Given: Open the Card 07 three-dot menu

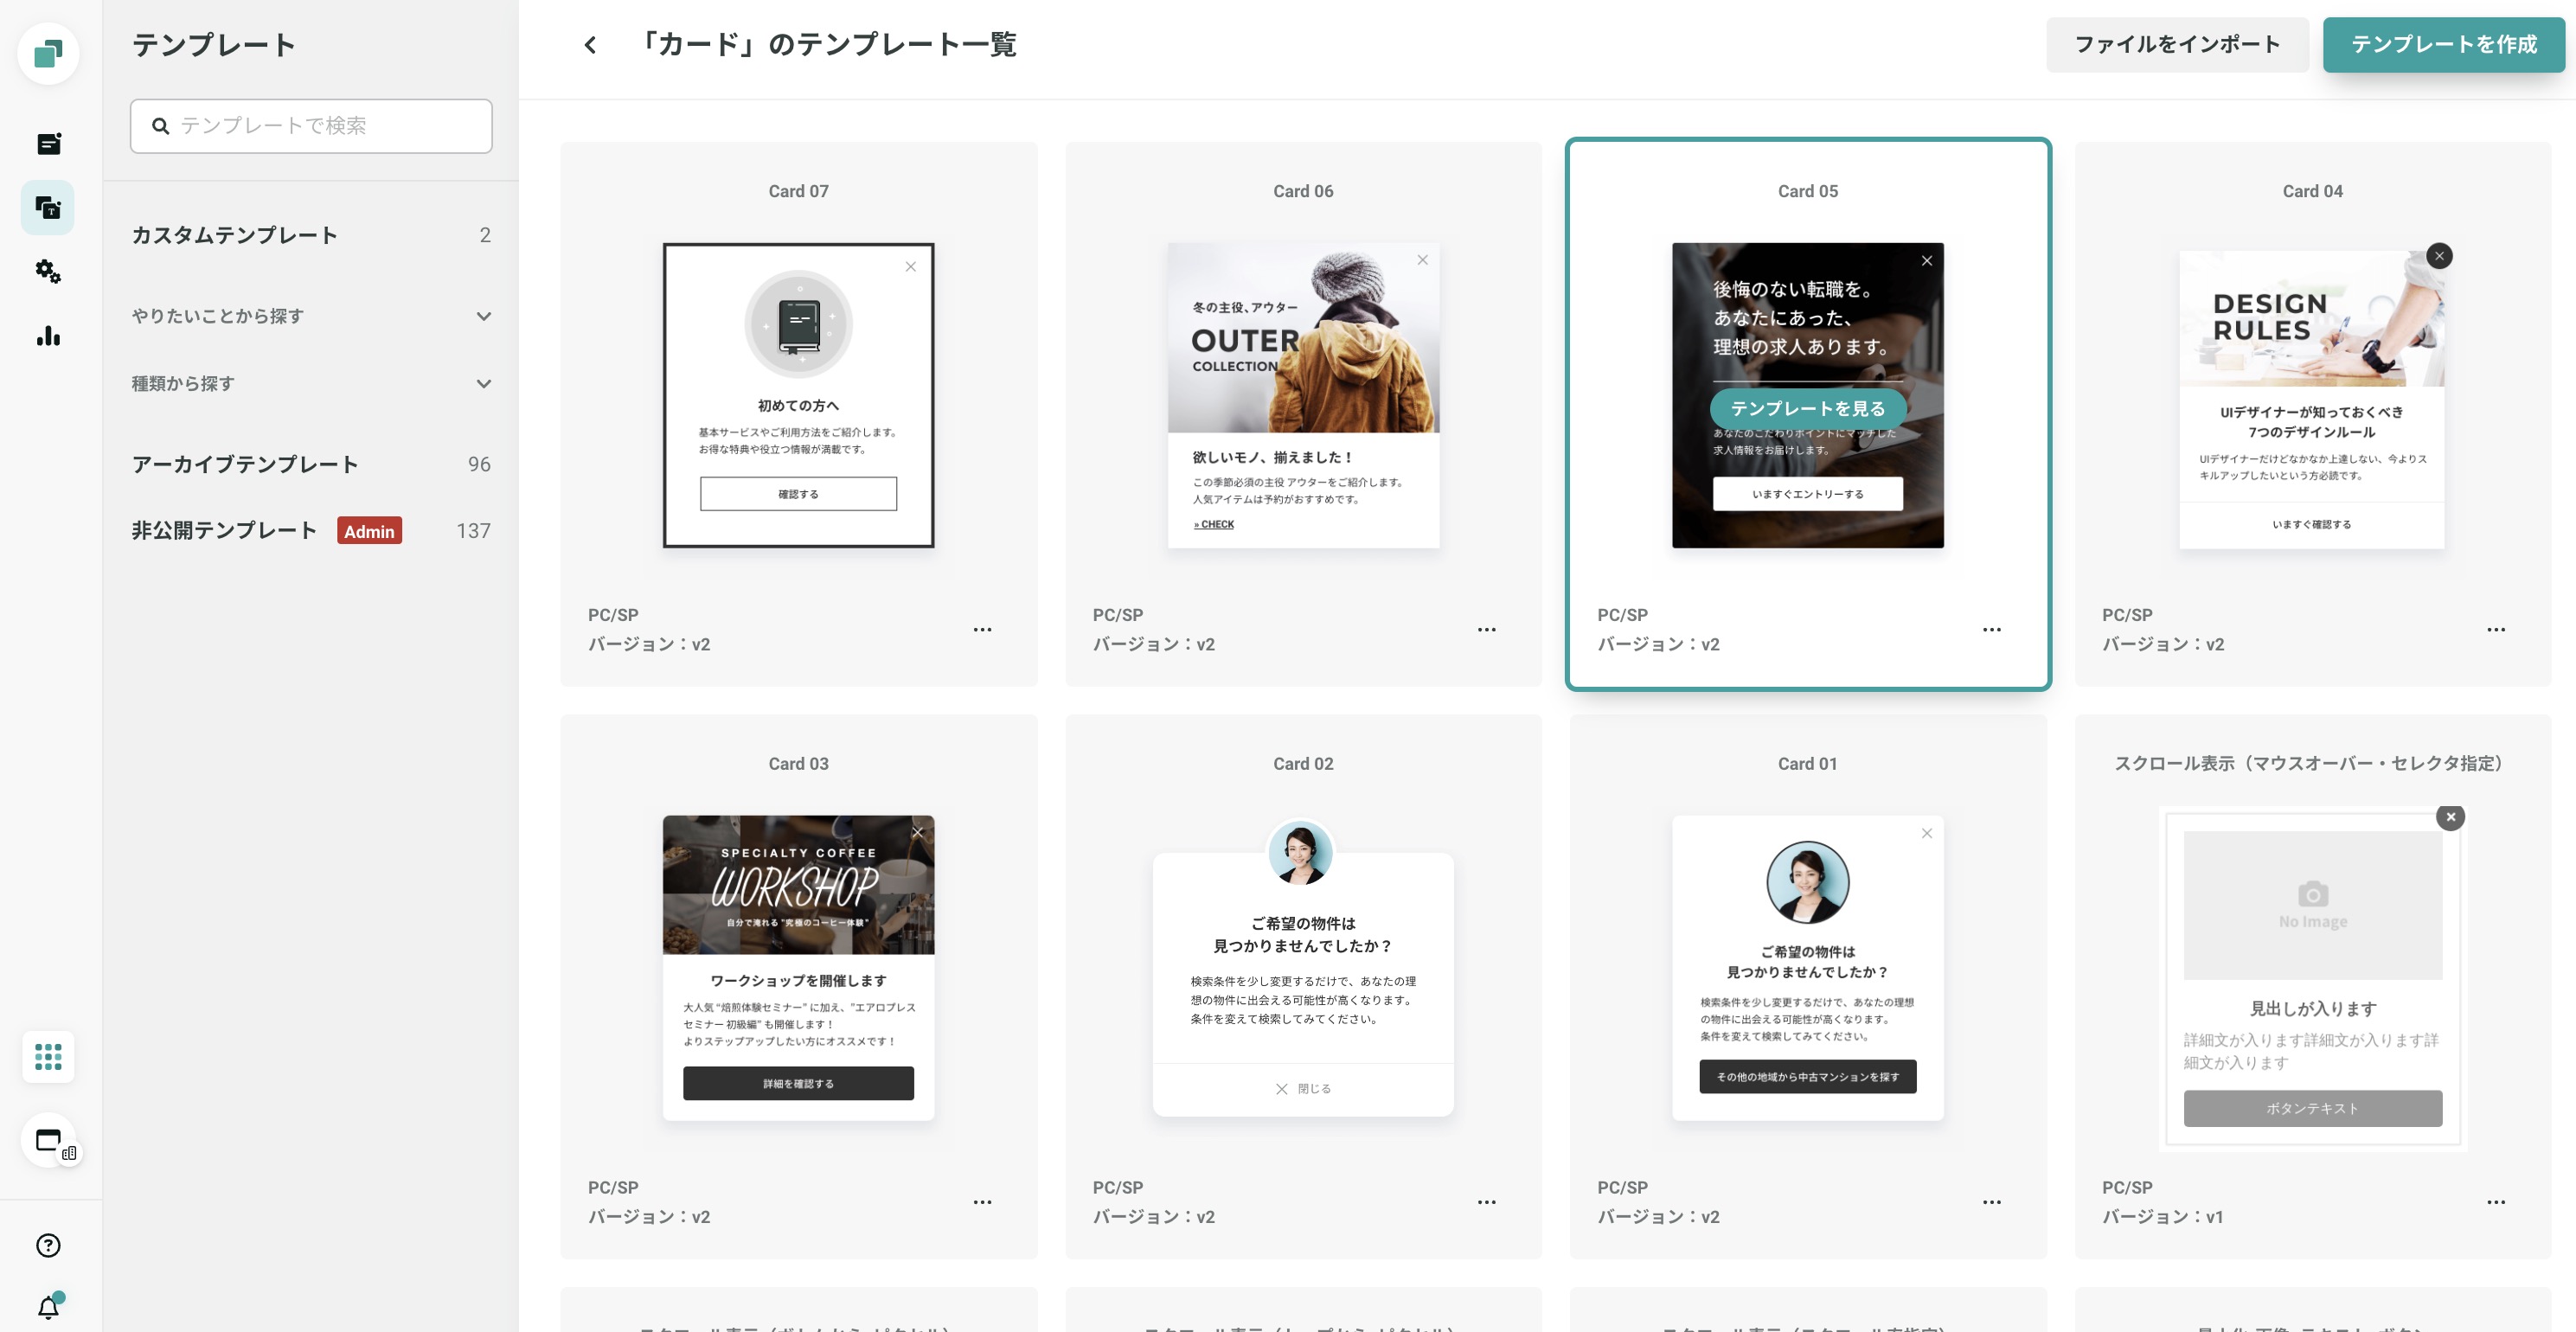Looking at the screenshot, I should coord(982,630).
